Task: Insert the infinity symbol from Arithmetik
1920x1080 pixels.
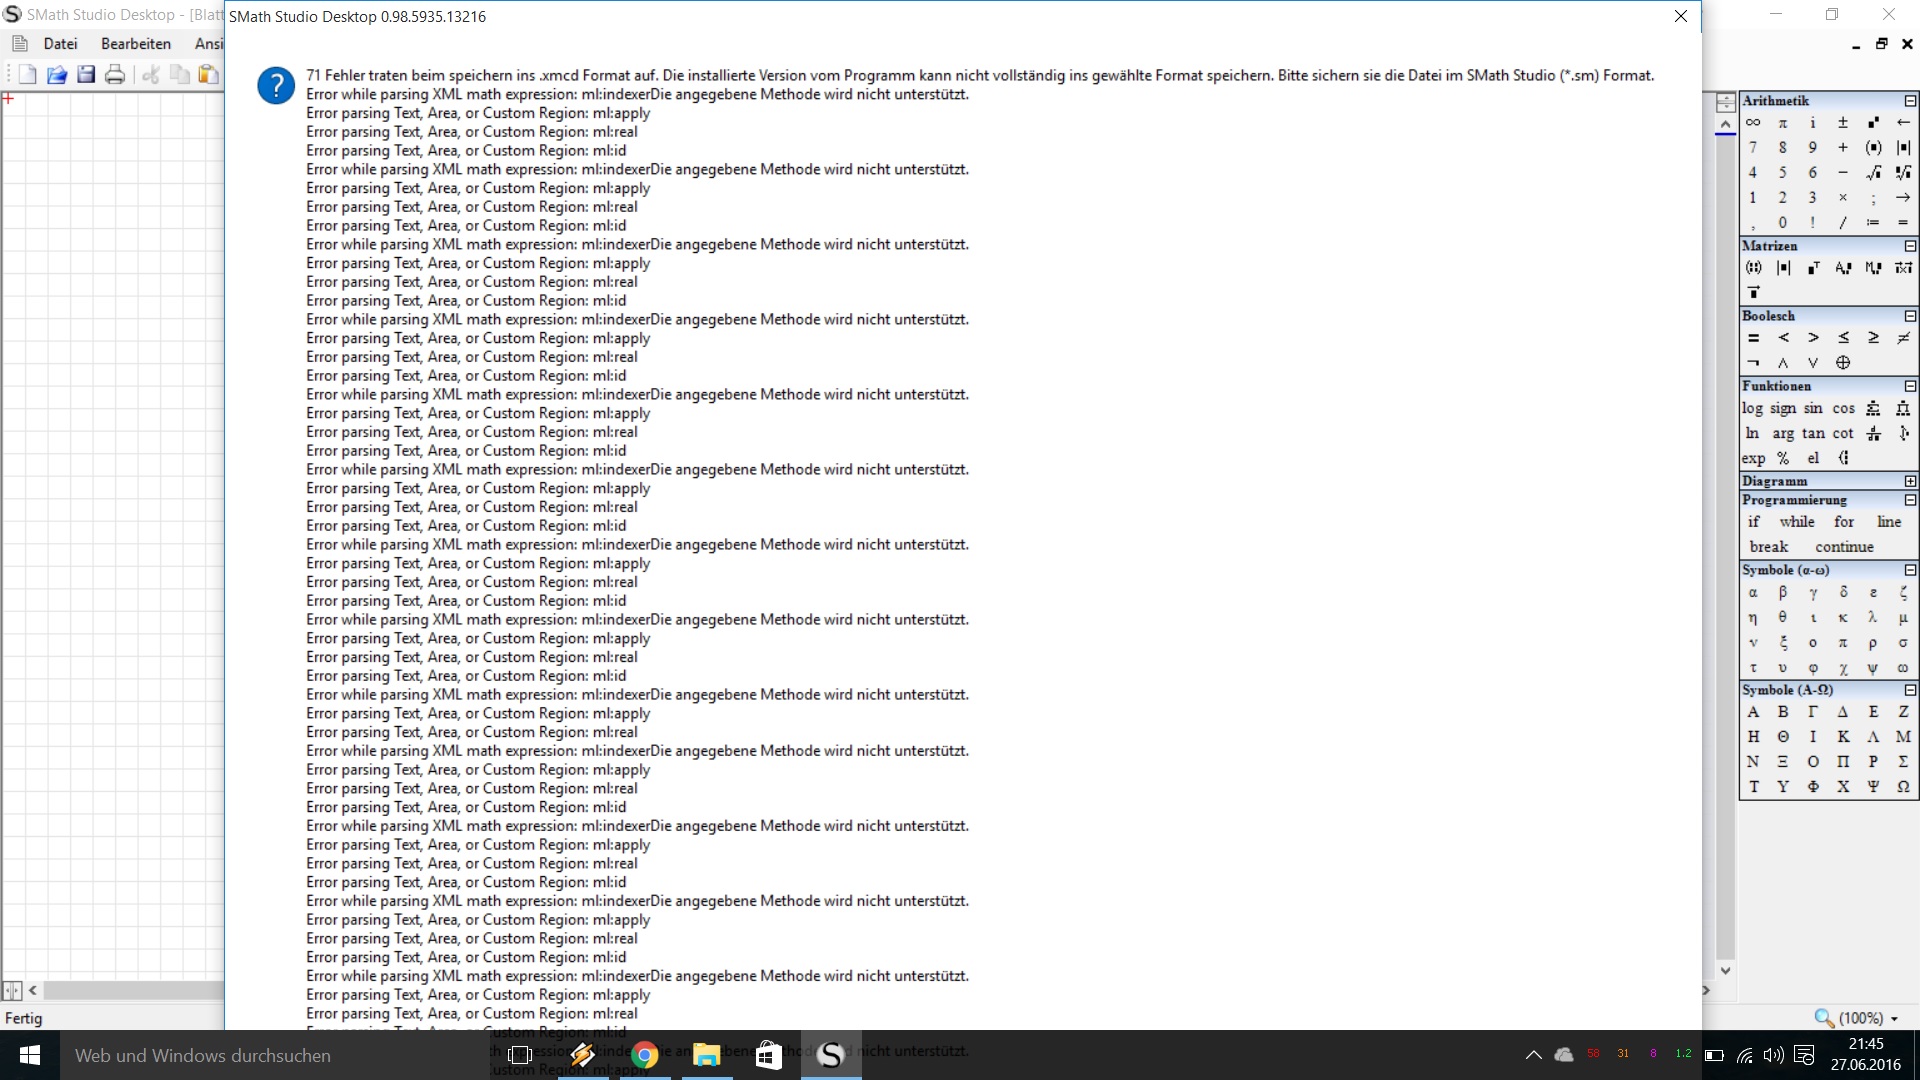Action: 1753,123
